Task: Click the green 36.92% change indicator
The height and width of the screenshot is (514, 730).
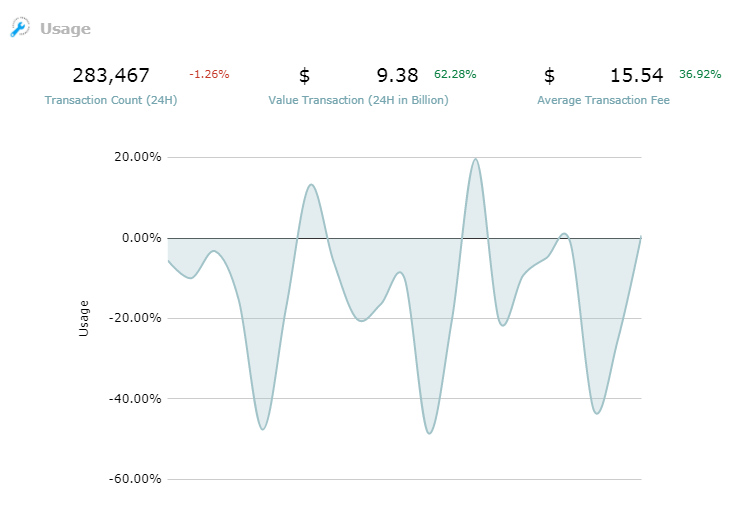Action: (x=700, y=74)
